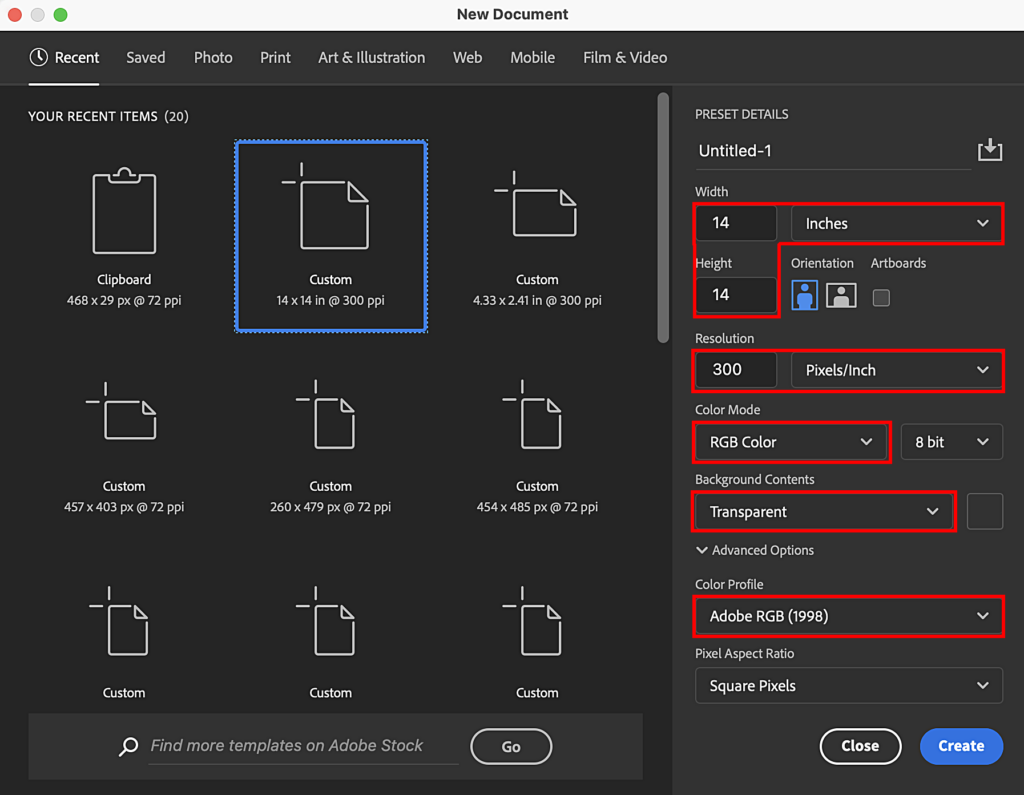Click the save preset download icon
This screenshot has width=1024, height=795.
tap(990, 149)
